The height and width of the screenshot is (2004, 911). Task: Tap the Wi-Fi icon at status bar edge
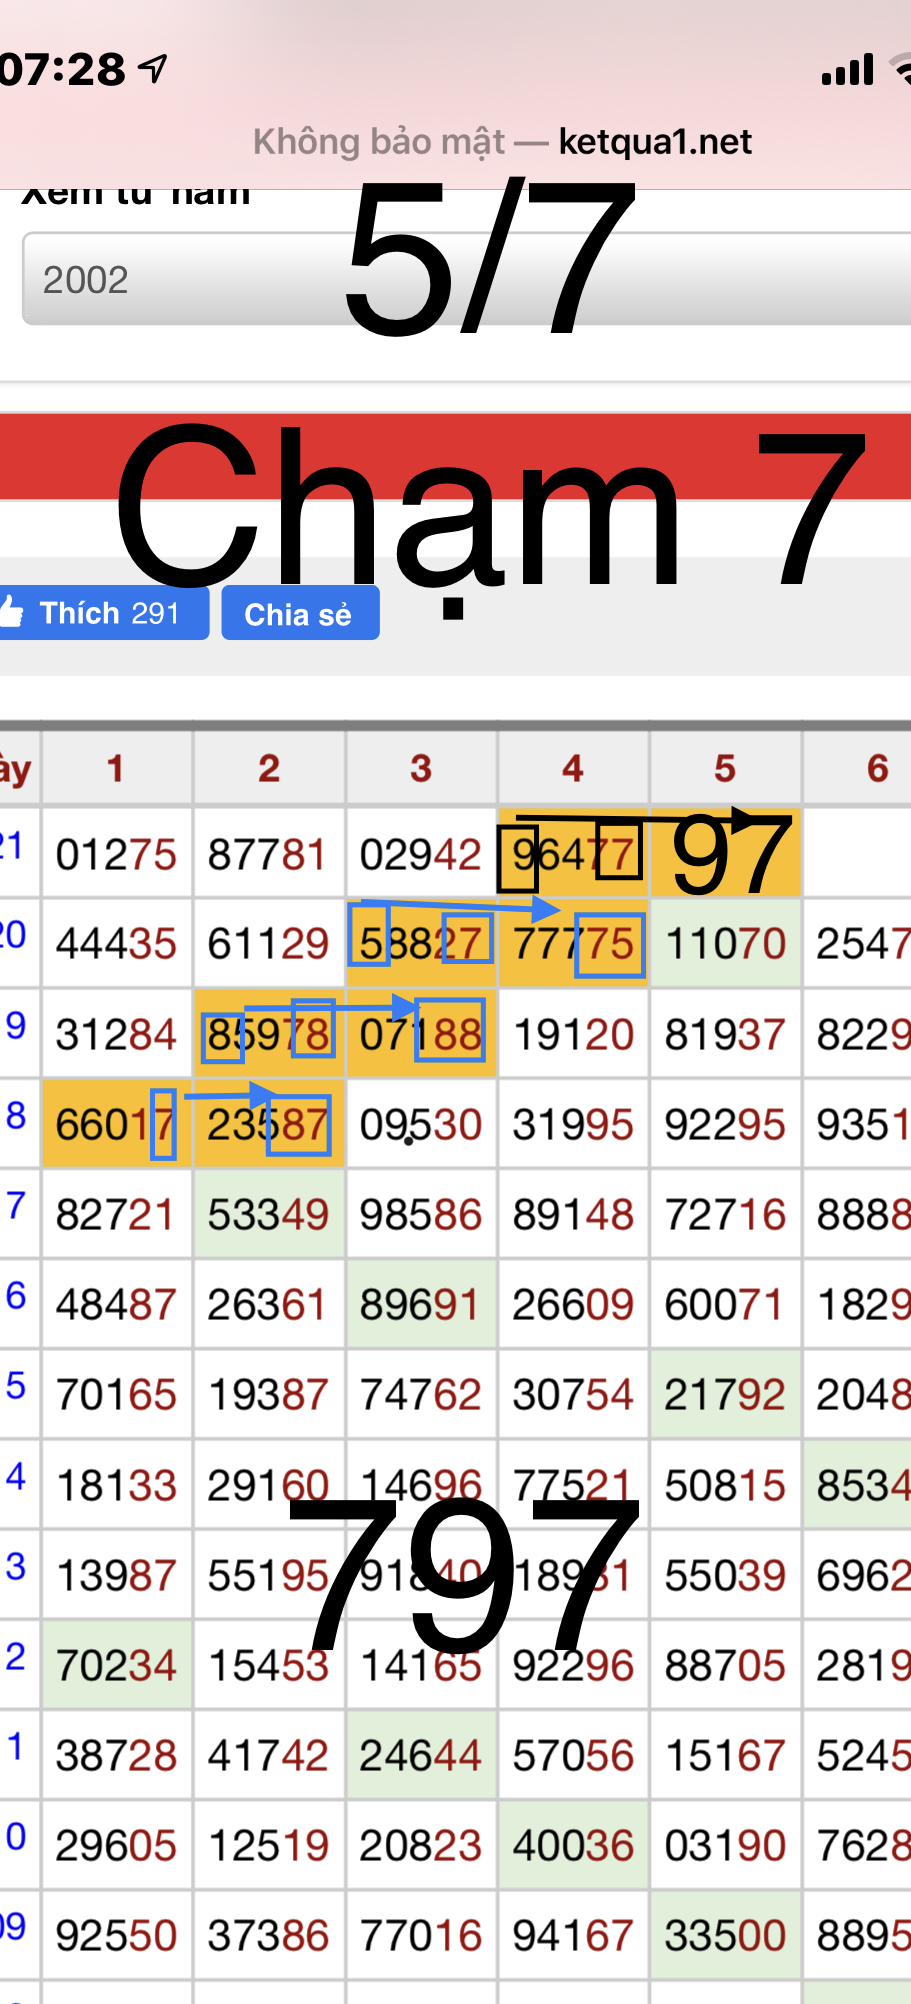click(900, 70)
